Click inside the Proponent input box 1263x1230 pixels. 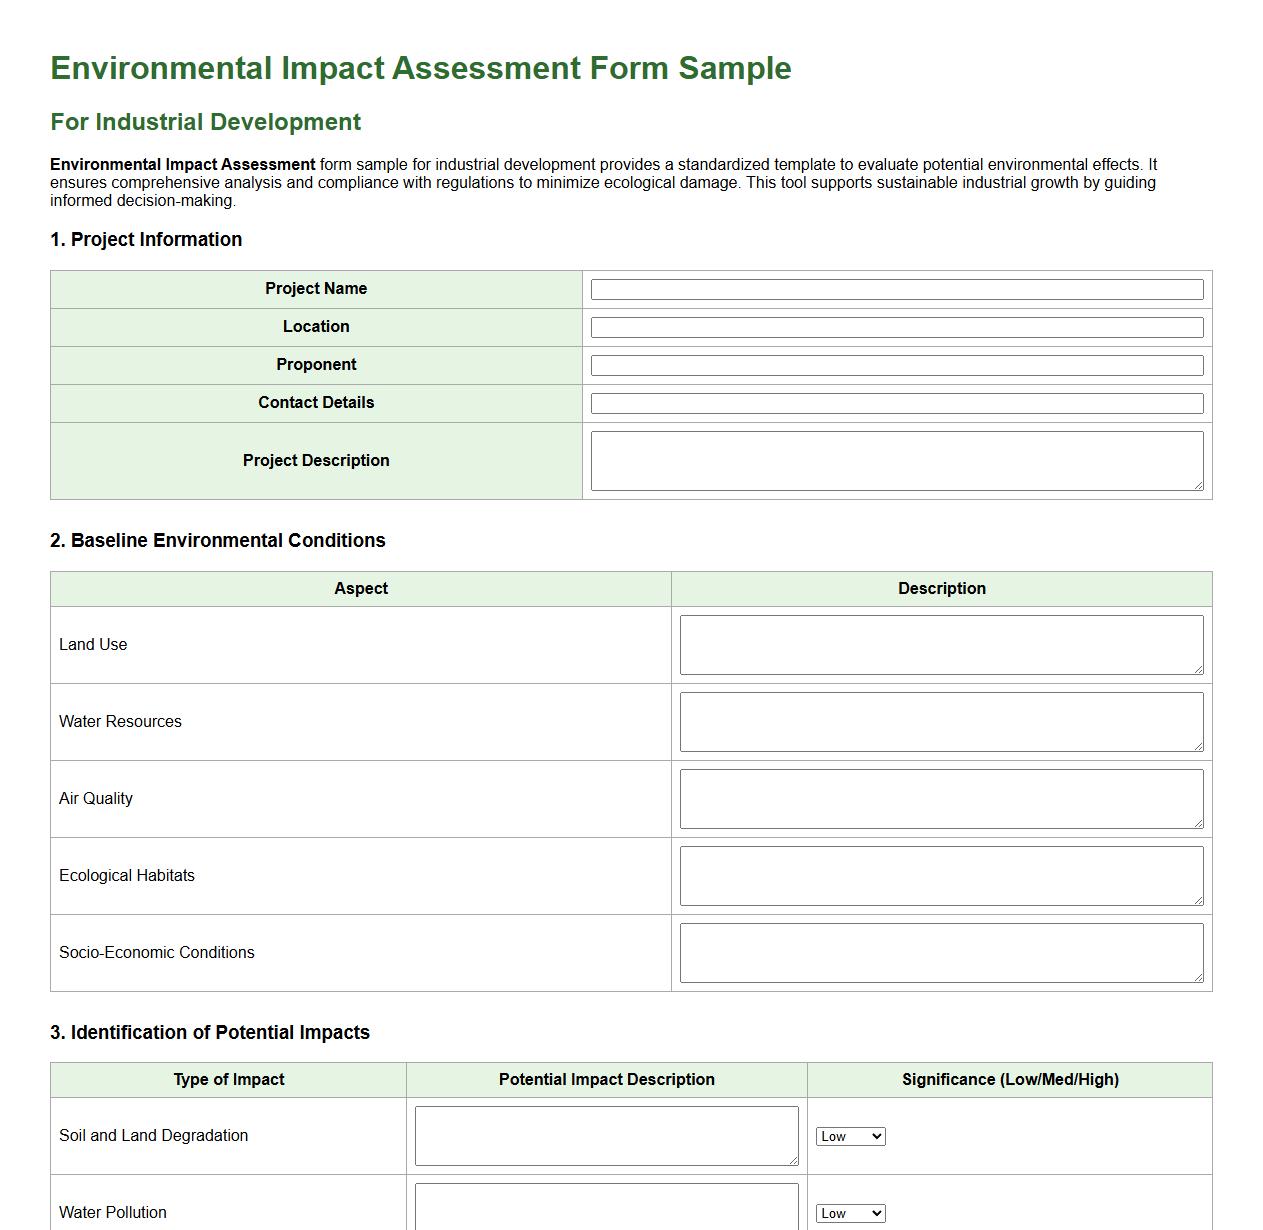(x=896, y=364)
